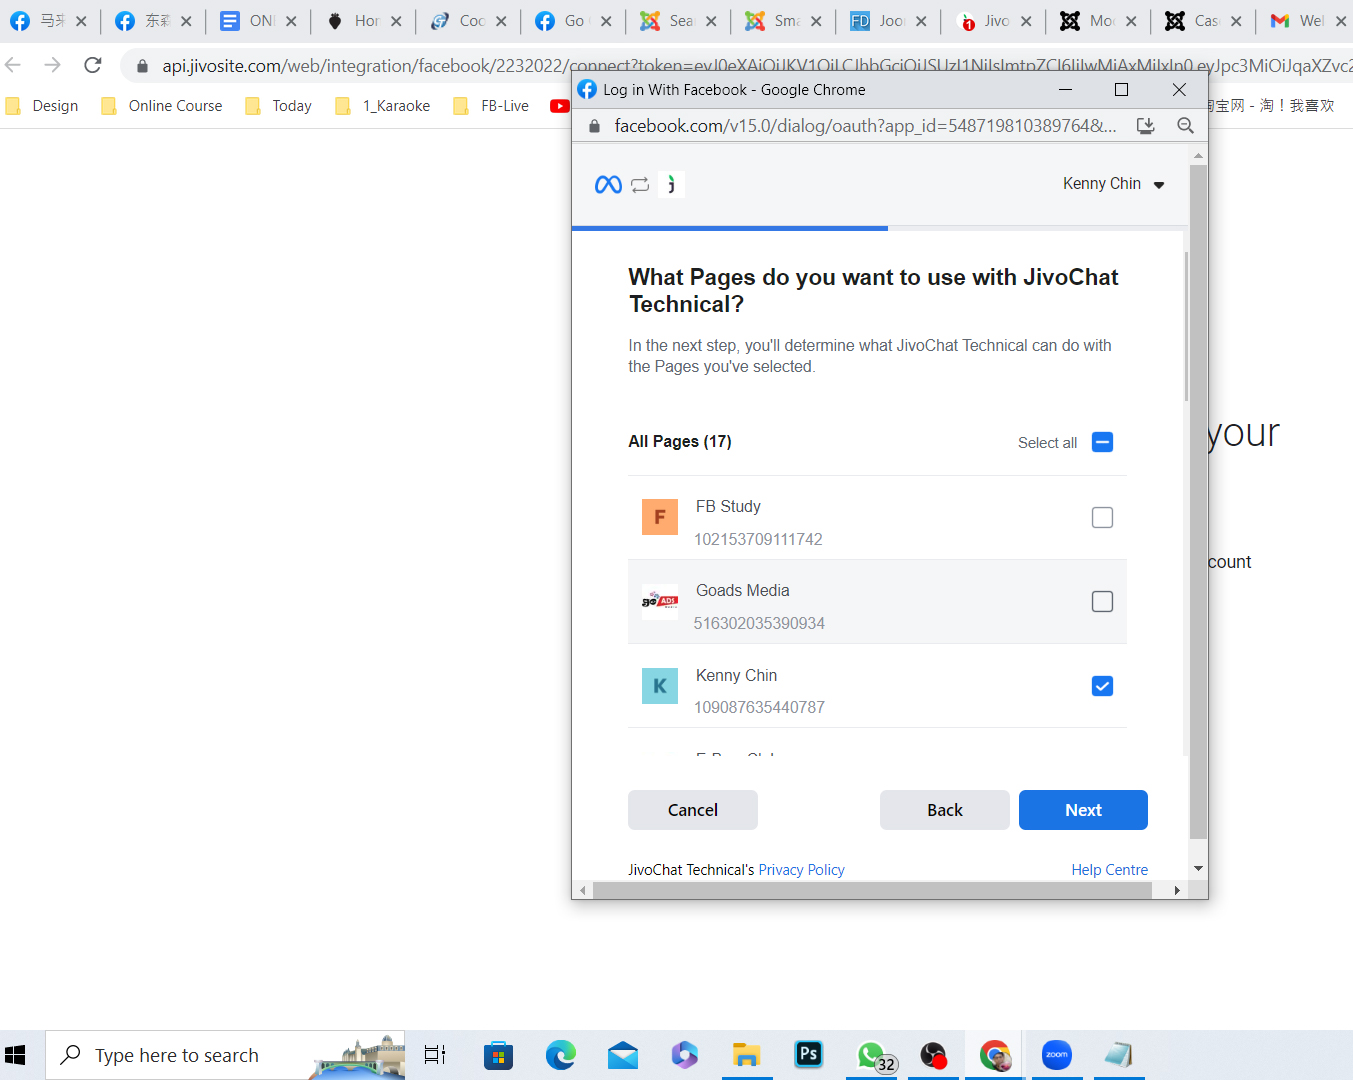The width and height of the screenshot is (1353, 1080).
Task: Open the Windows Start menu
Action: pyautogui.click(x=15, y=1055)
